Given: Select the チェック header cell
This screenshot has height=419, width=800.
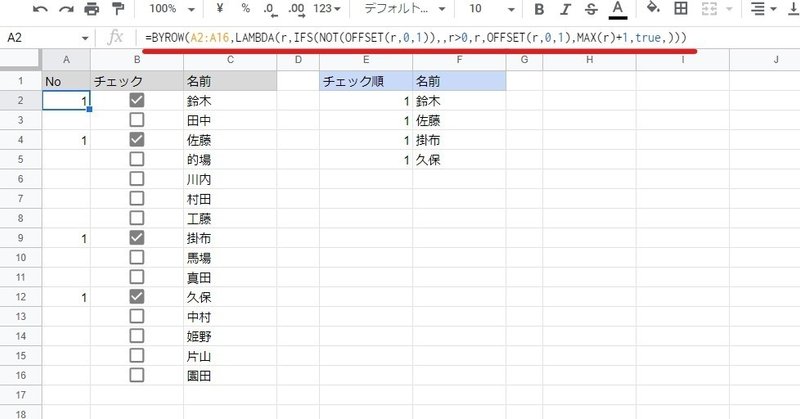Looking at the screenshot, I should pyautogui.click(x=137, y=81).
